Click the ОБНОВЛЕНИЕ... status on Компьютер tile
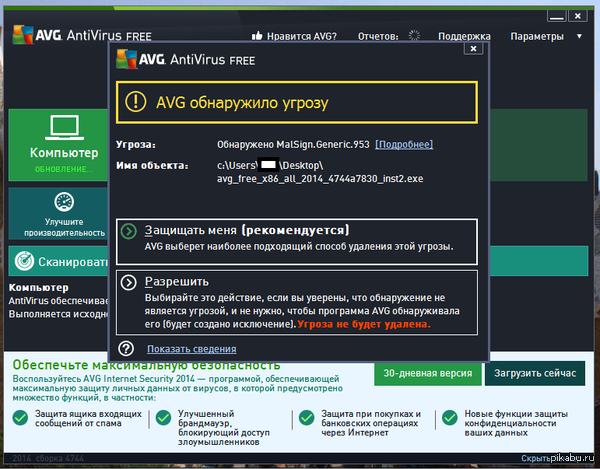The image size is (600, 469). pyautogui.click(x=64, y=169)
